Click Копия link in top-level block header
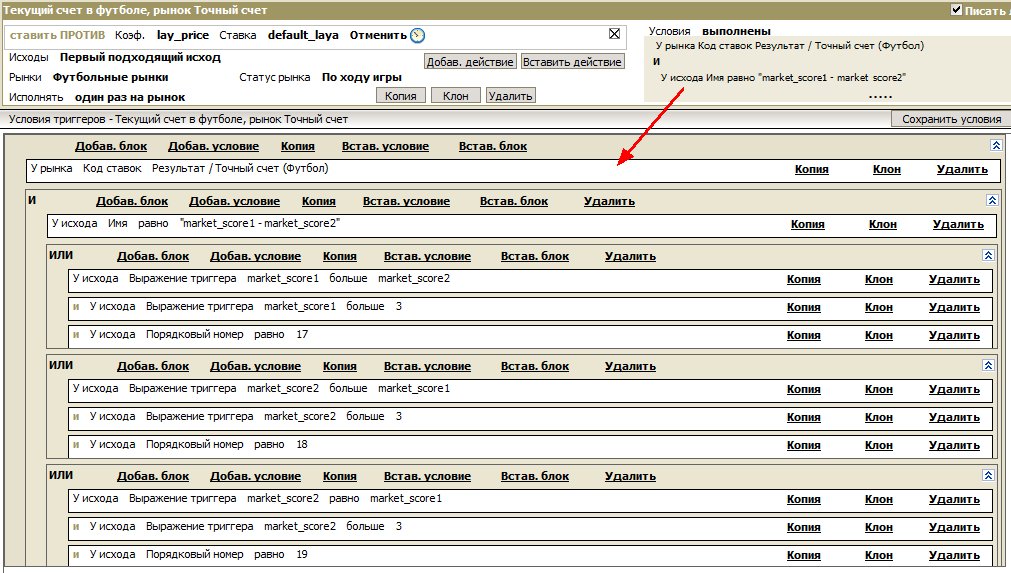Image resolution: width=1011 pixels, height=573 pixels. [x=298, y=146]
